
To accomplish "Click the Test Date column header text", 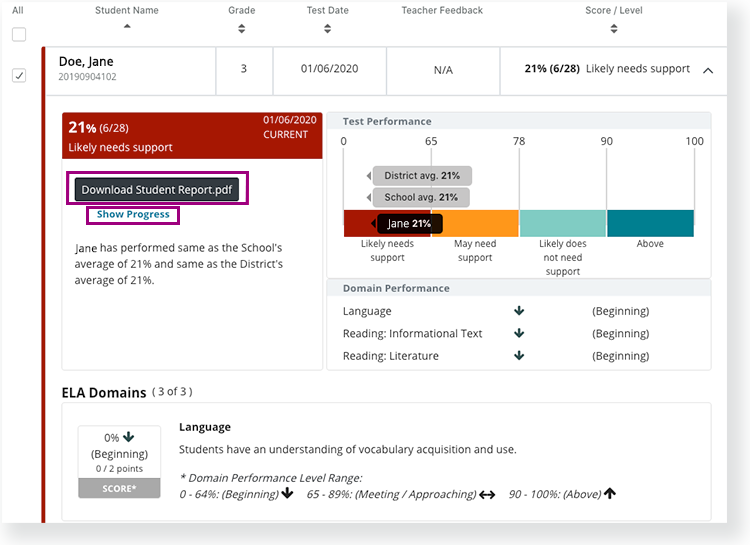I will (328, 11).
